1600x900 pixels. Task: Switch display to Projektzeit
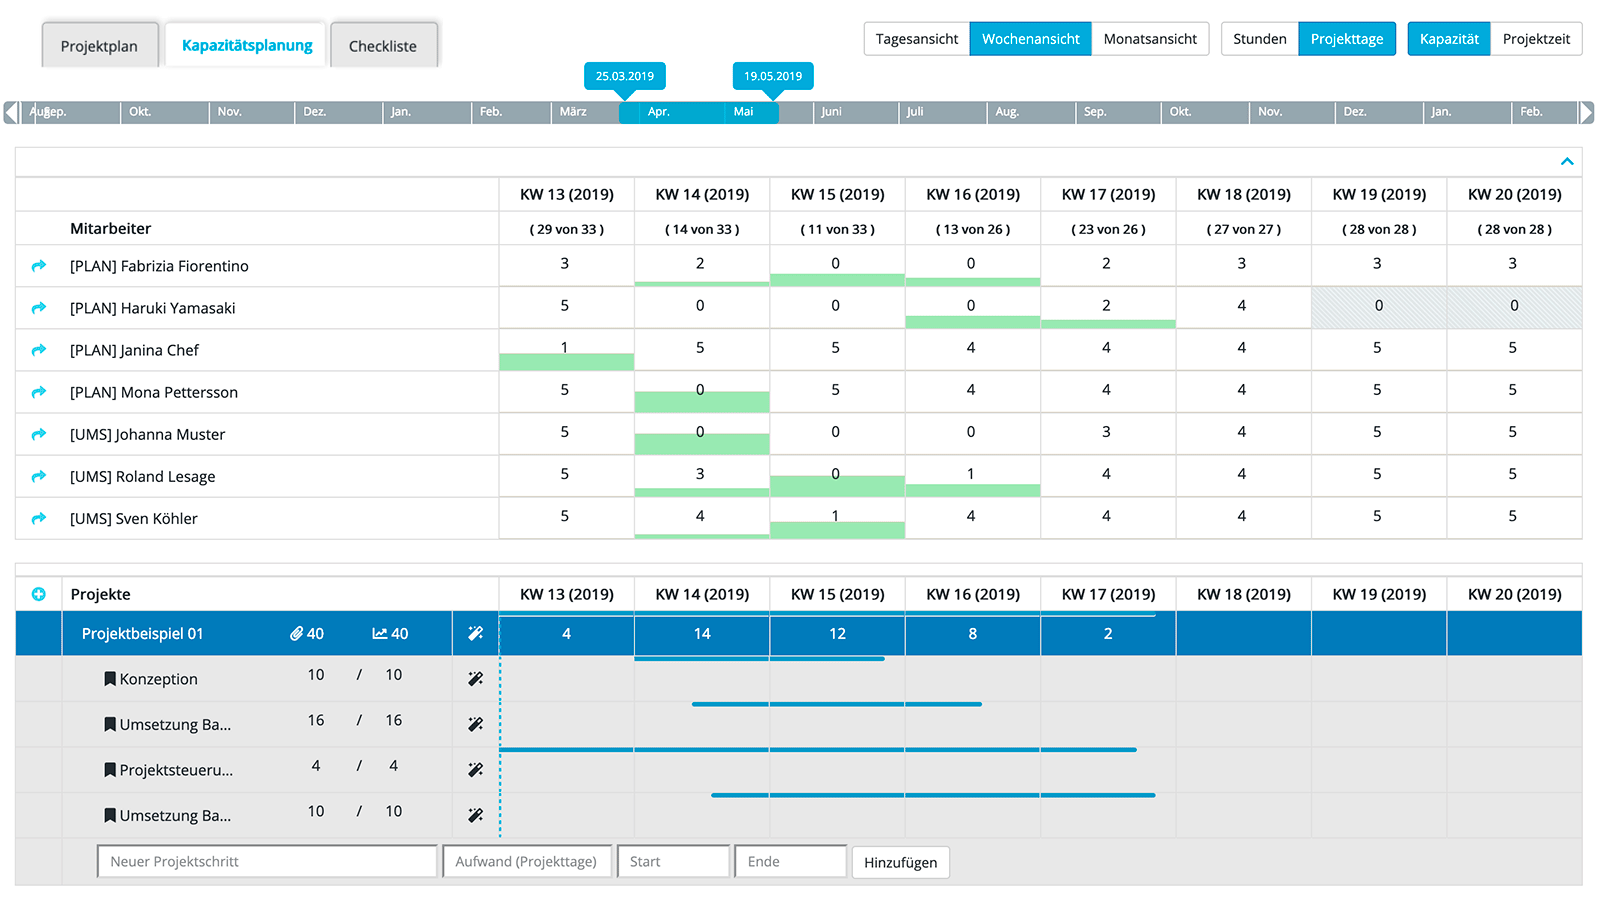1536,39
